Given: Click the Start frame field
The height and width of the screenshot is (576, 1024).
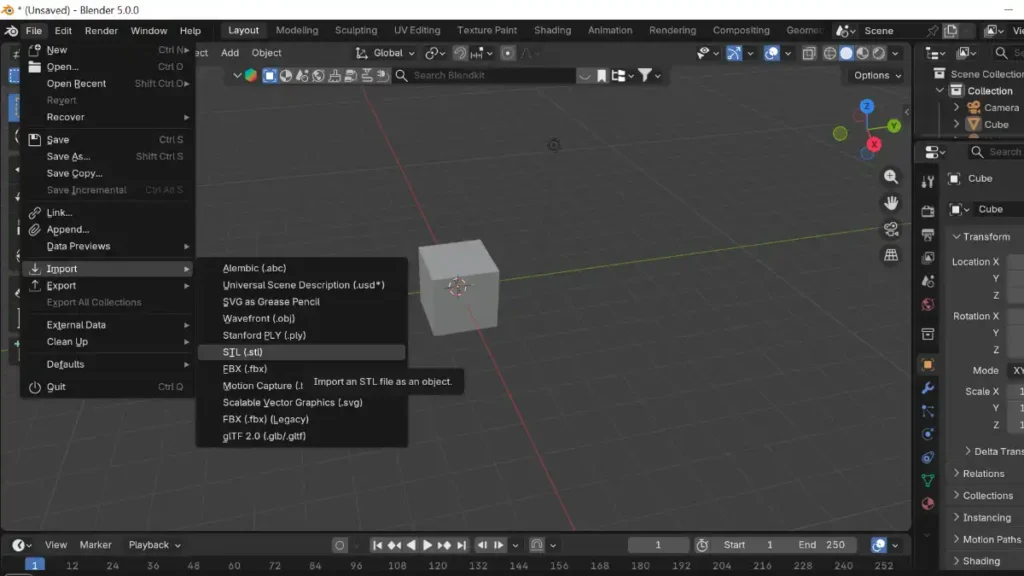Looking at the screenshot, I should tap(748, 545).
